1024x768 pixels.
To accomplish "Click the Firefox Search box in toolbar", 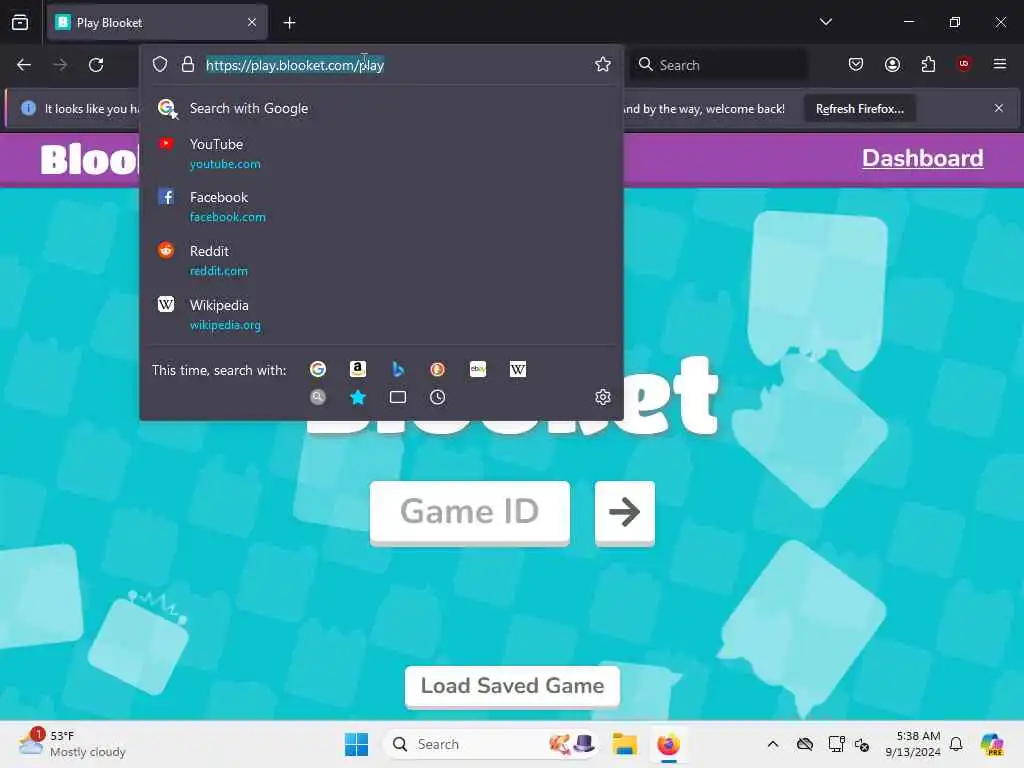I will [x=718, y=65].
